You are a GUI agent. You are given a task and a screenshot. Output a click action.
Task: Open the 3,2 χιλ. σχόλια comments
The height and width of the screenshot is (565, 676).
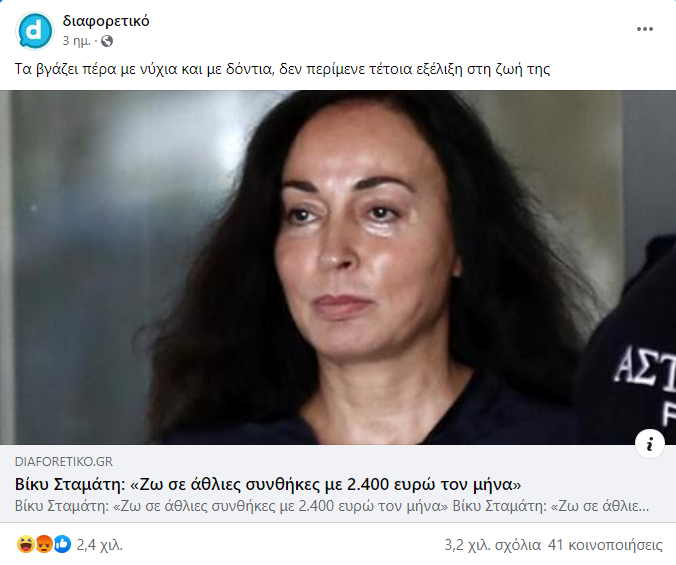[493, 545]
